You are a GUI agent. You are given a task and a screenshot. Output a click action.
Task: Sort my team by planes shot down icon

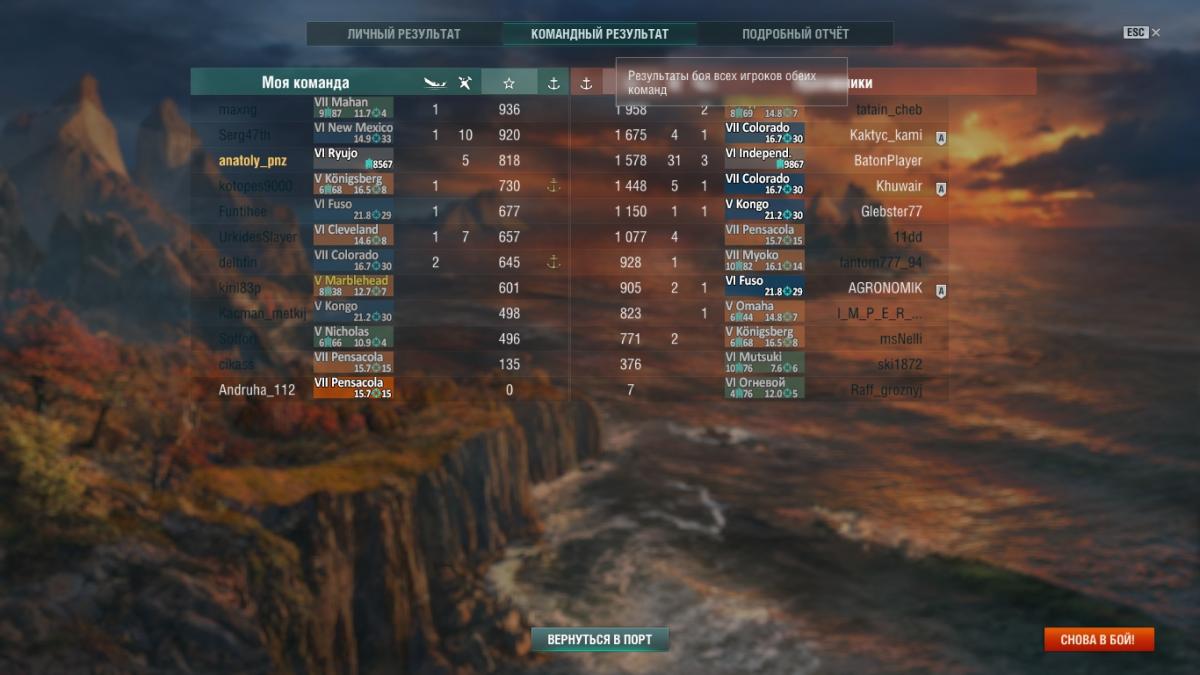(465, 83)
